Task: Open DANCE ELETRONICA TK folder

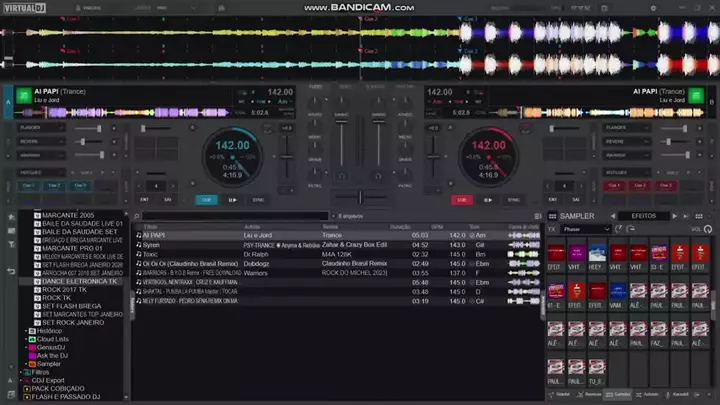Action: click(79, 281)
